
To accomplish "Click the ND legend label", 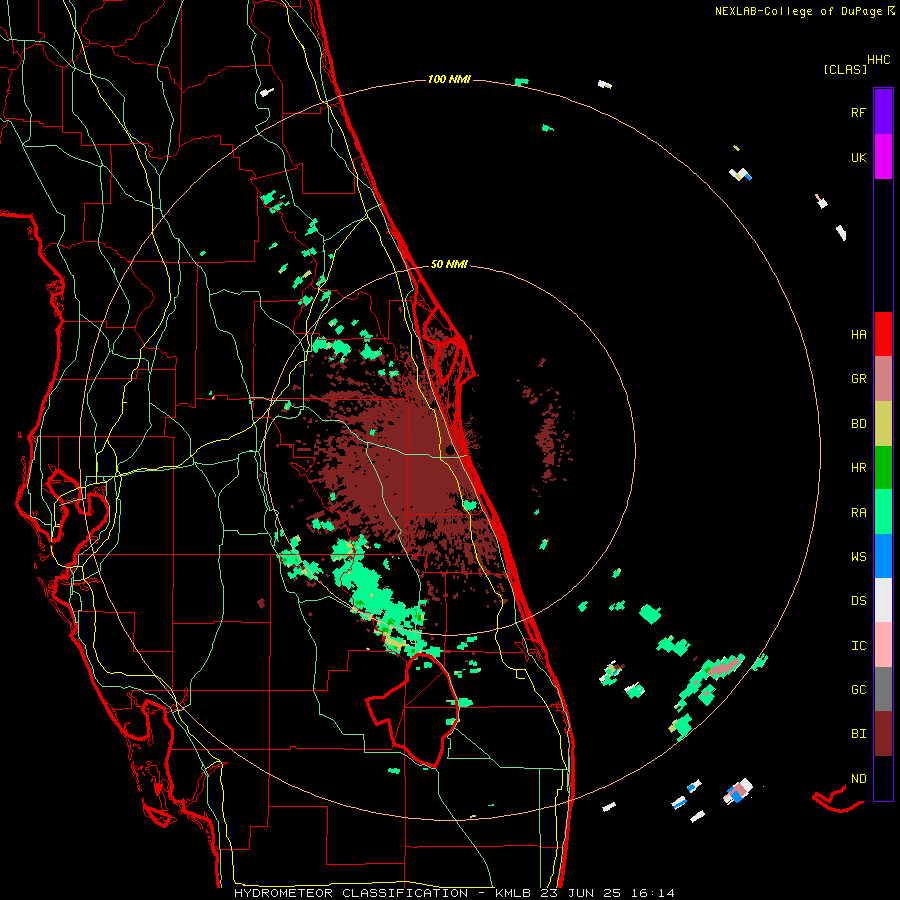I will pyautogui.click(x=858, y=779).
